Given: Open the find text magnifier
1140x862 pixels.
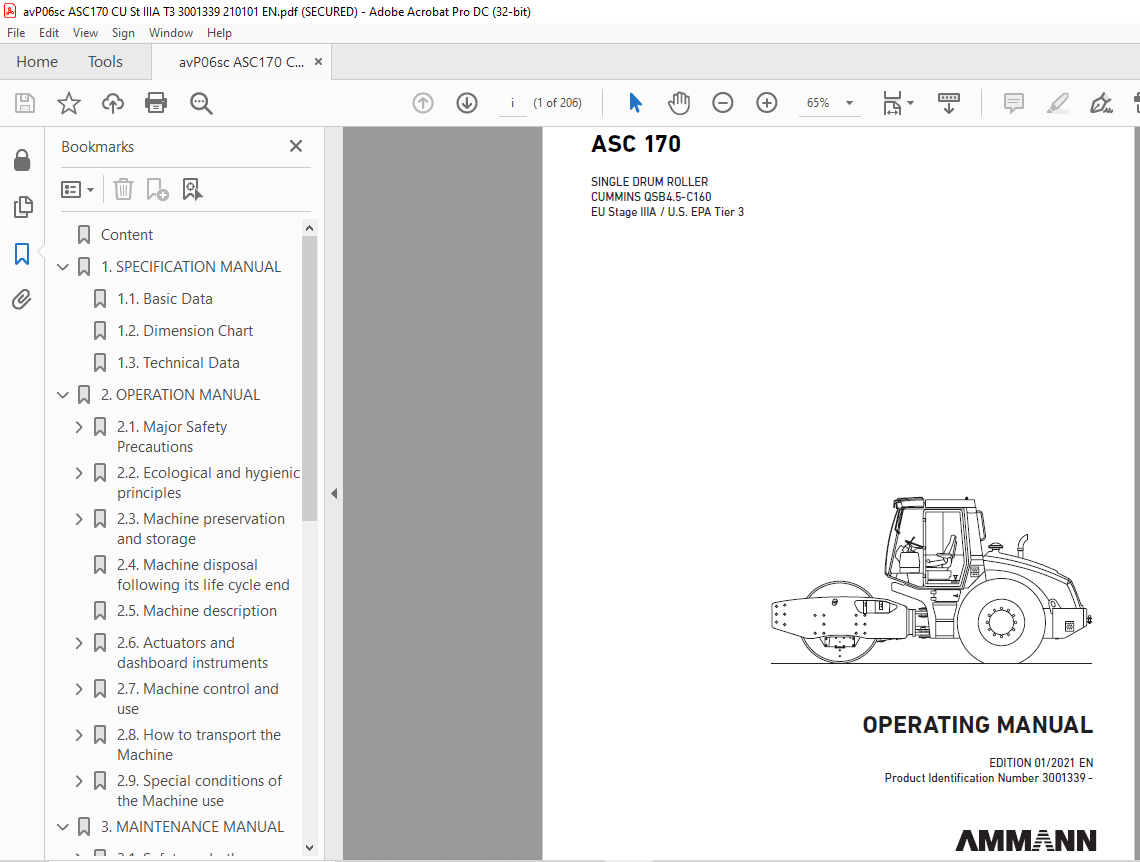Looking at the screenshot, I should [x=201, y=103].
